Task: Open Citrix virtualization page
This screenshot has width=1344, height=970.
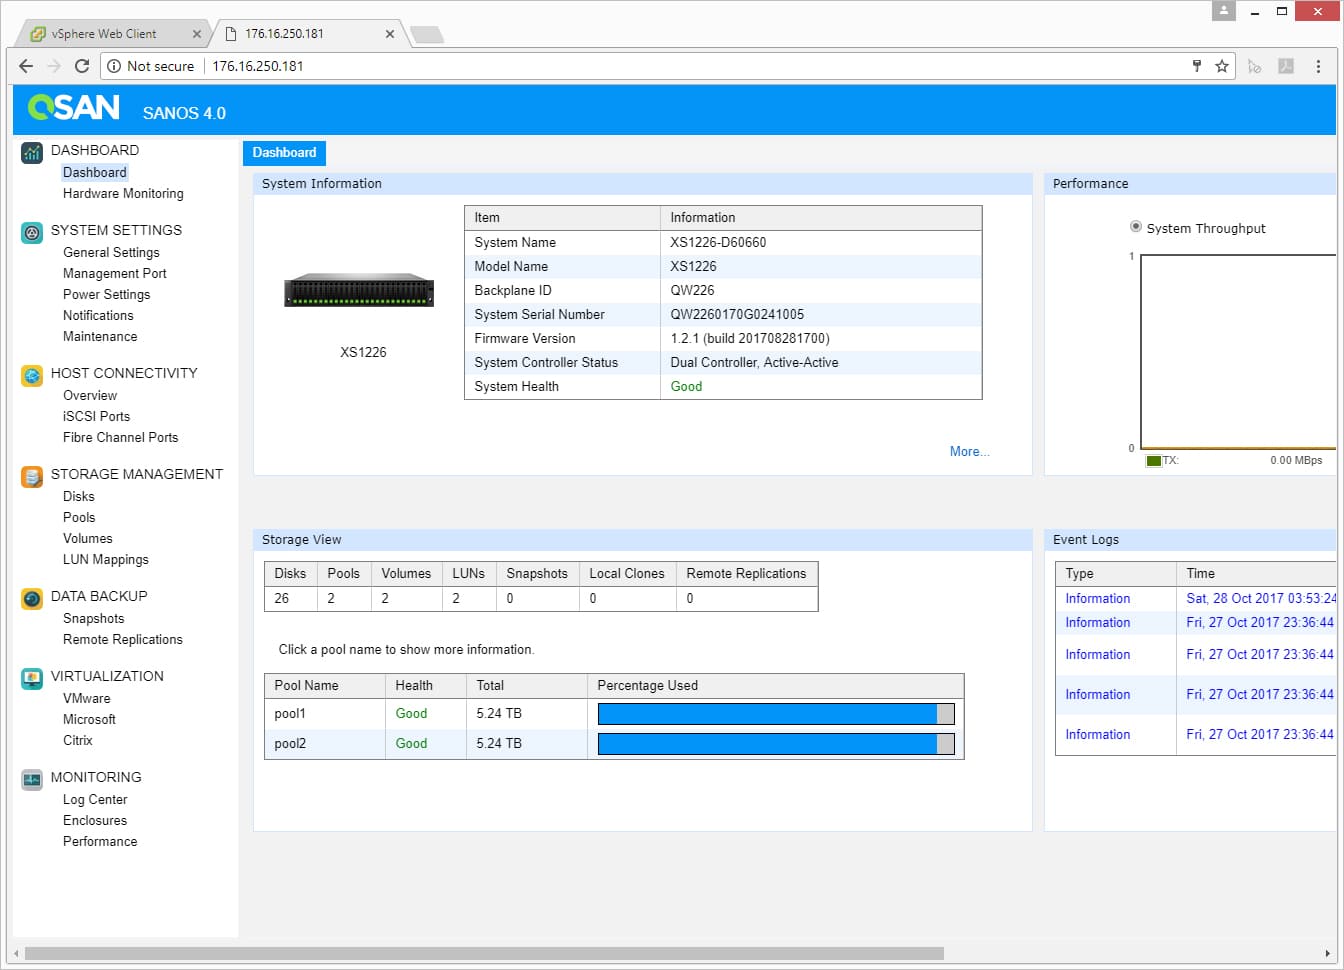Action: [78, 741]
